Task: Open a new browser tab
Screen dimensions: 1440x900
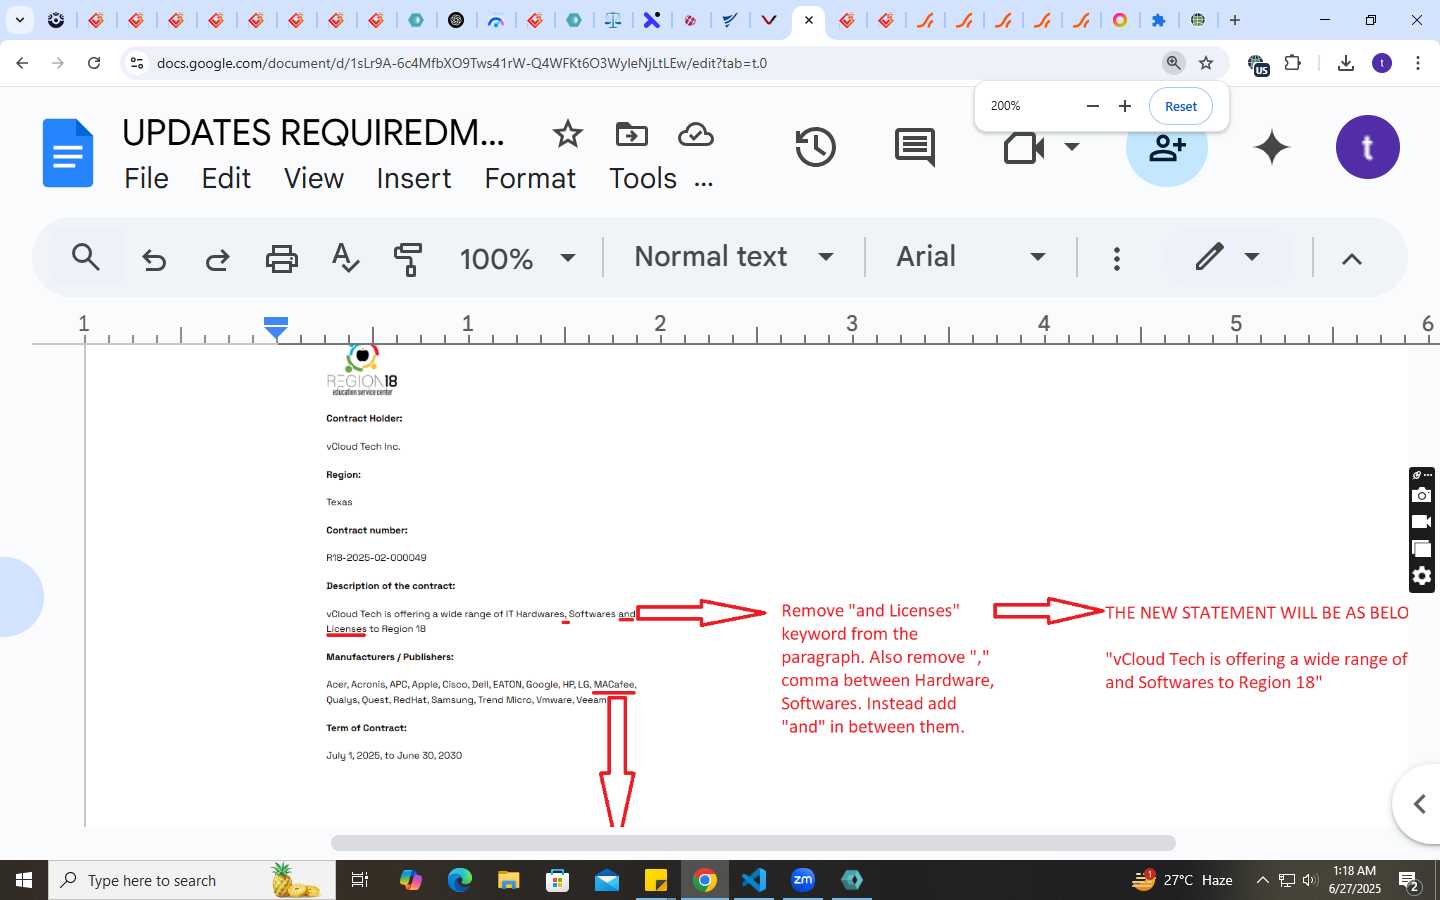Action: tap(1235, 20)
